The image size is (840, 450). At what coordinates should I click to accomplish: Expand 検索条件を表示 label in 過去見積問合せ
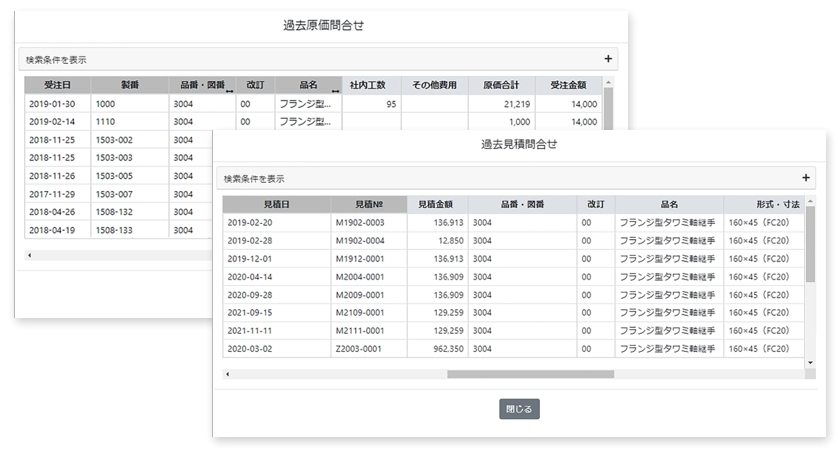click(x=254, y=179)
